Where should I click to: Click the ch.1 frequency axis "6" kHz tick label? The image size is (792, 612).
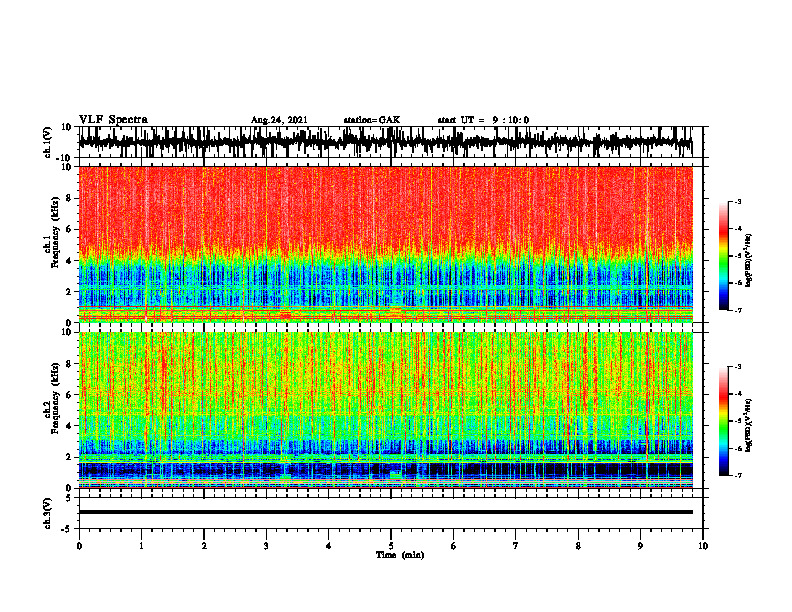(x=69, y=229)
